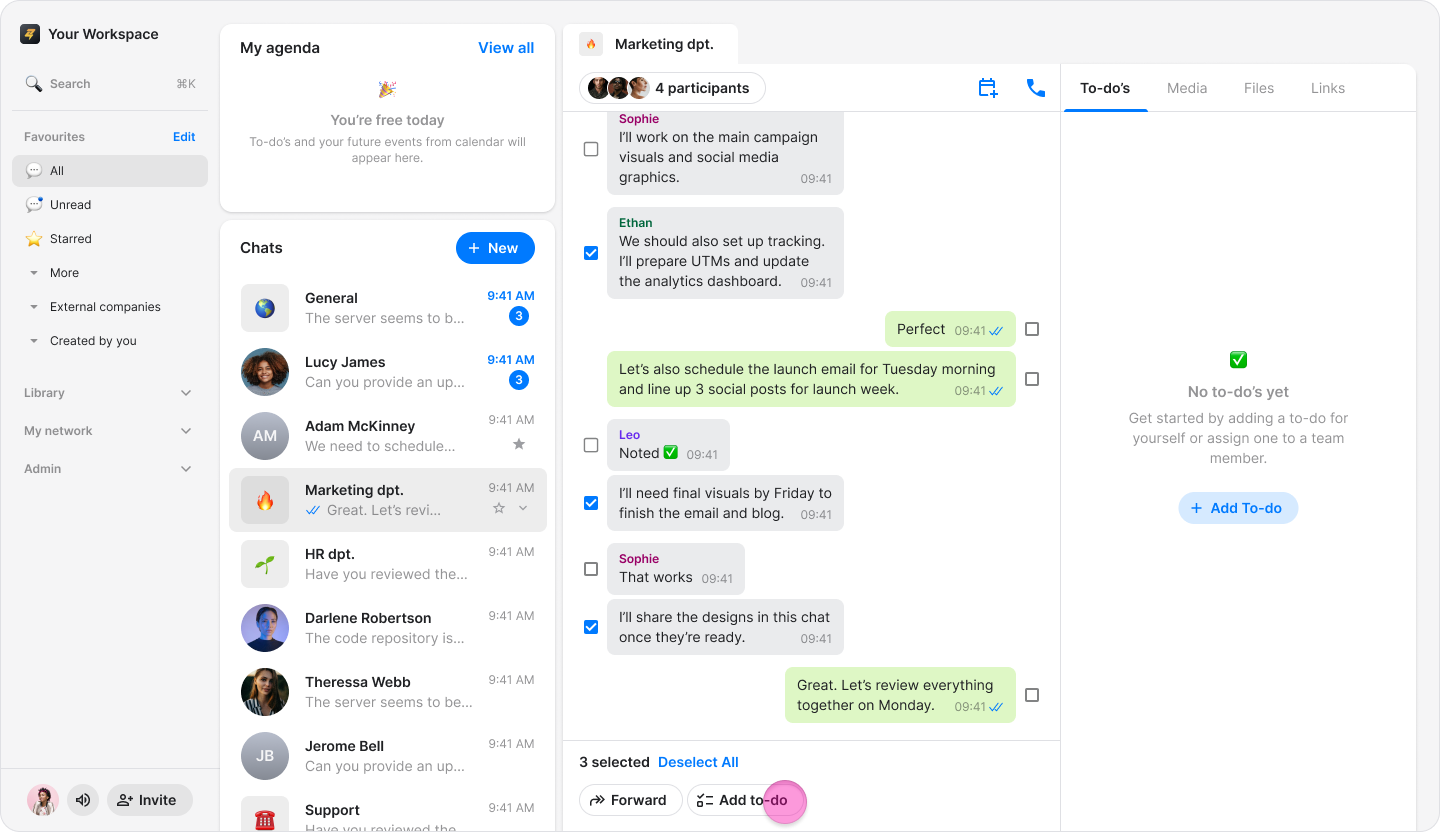Click the Add To-do button in panel
1440x832 pixels.
tap(1238, 508)
